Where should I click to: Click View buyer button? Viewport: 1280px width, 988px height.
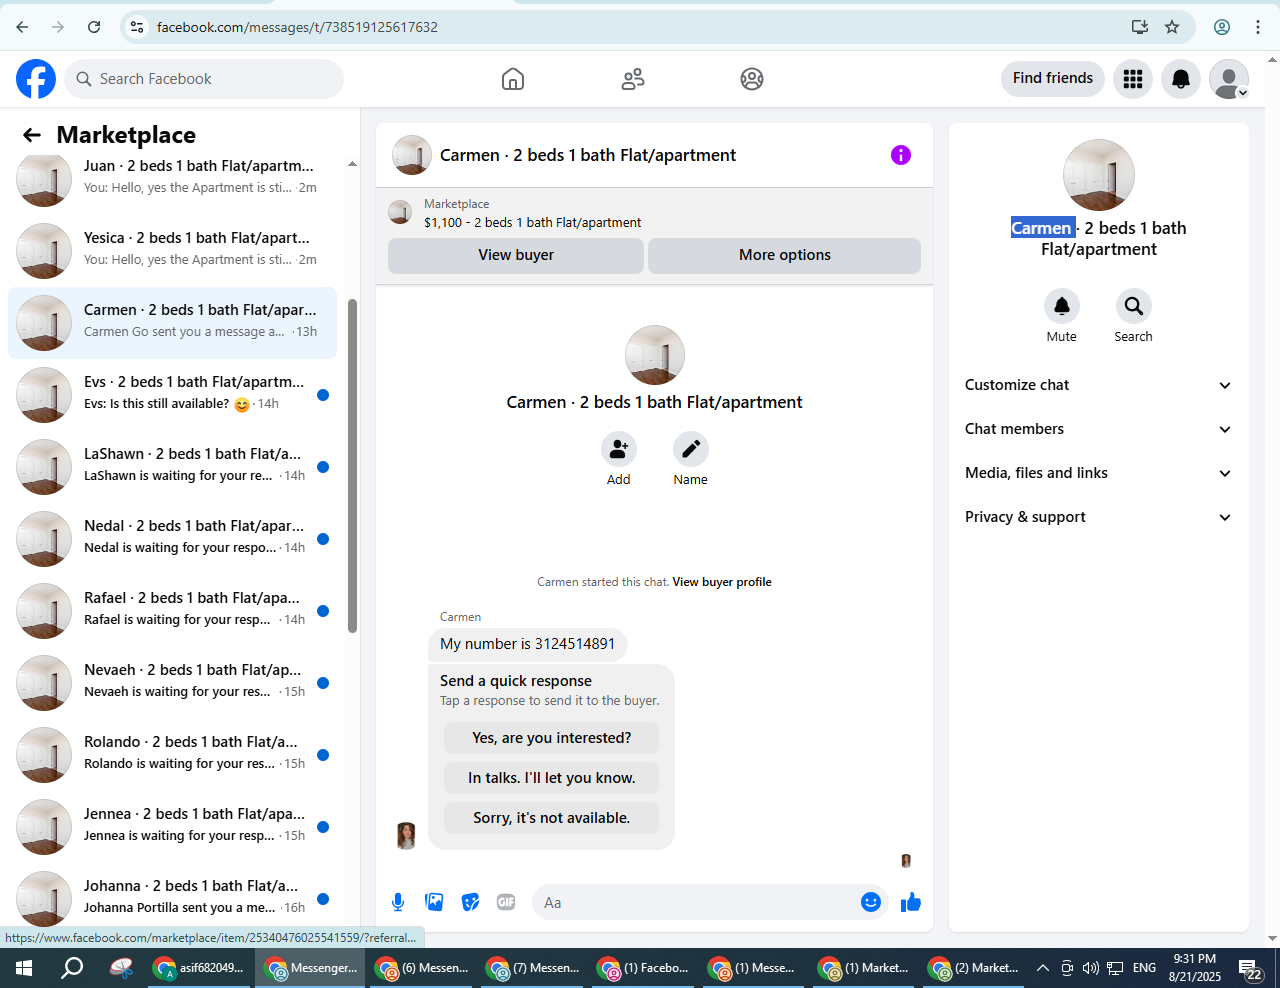[516, 255]
